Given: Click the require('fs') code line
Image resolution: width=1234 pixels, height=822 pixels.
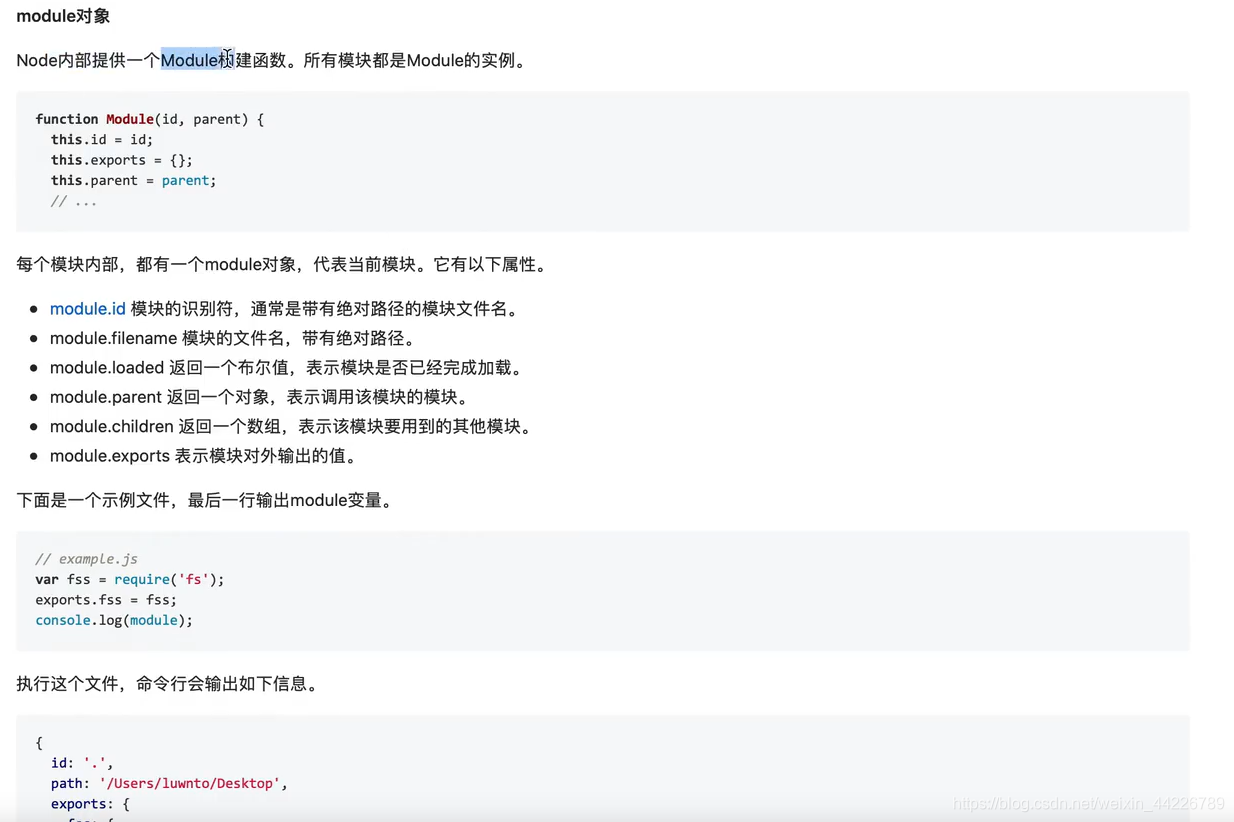Looking at the screenshot, I should coord(130,579).
